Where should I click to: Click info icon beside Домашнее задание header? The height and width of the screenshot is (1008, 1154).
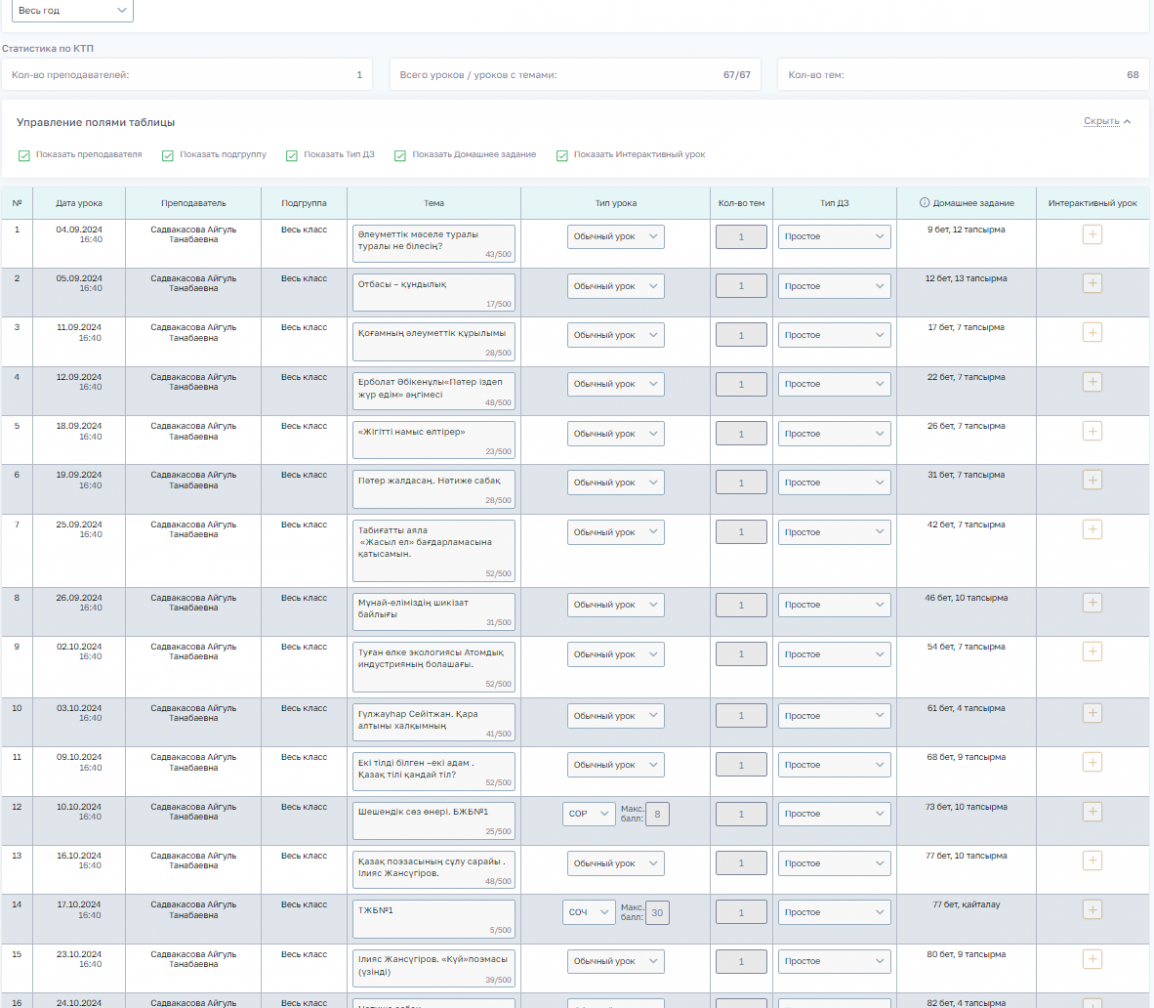(x=924, y=203)
